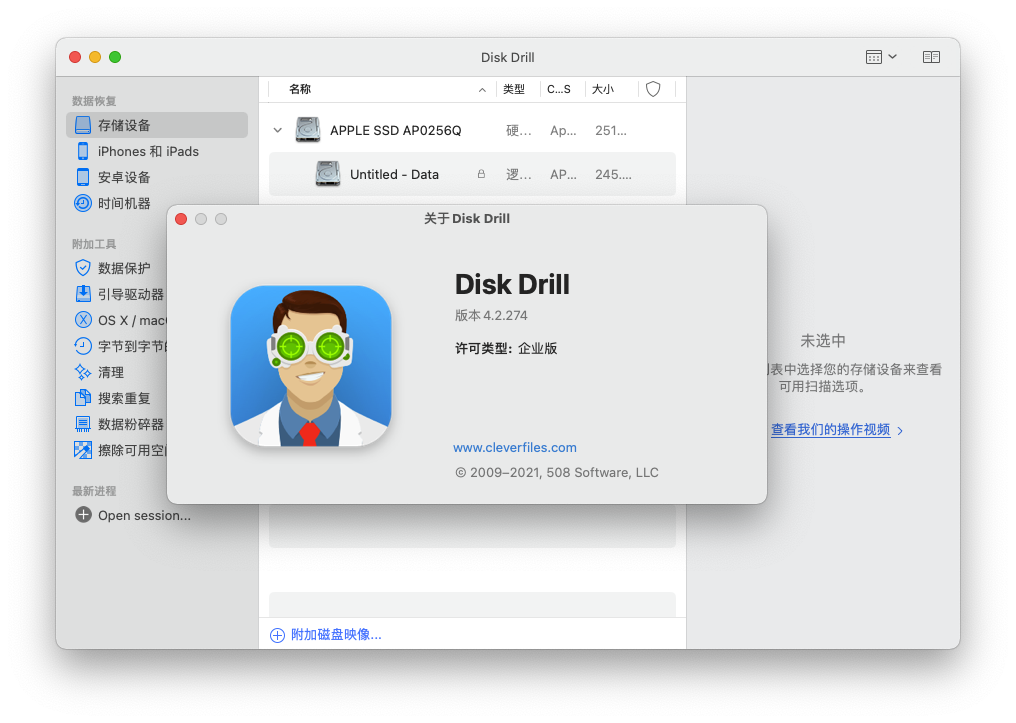Click the 大小 column header
Image resolution: width=1016 pixels, height=723 pixels.
click(x=603, y=89)
